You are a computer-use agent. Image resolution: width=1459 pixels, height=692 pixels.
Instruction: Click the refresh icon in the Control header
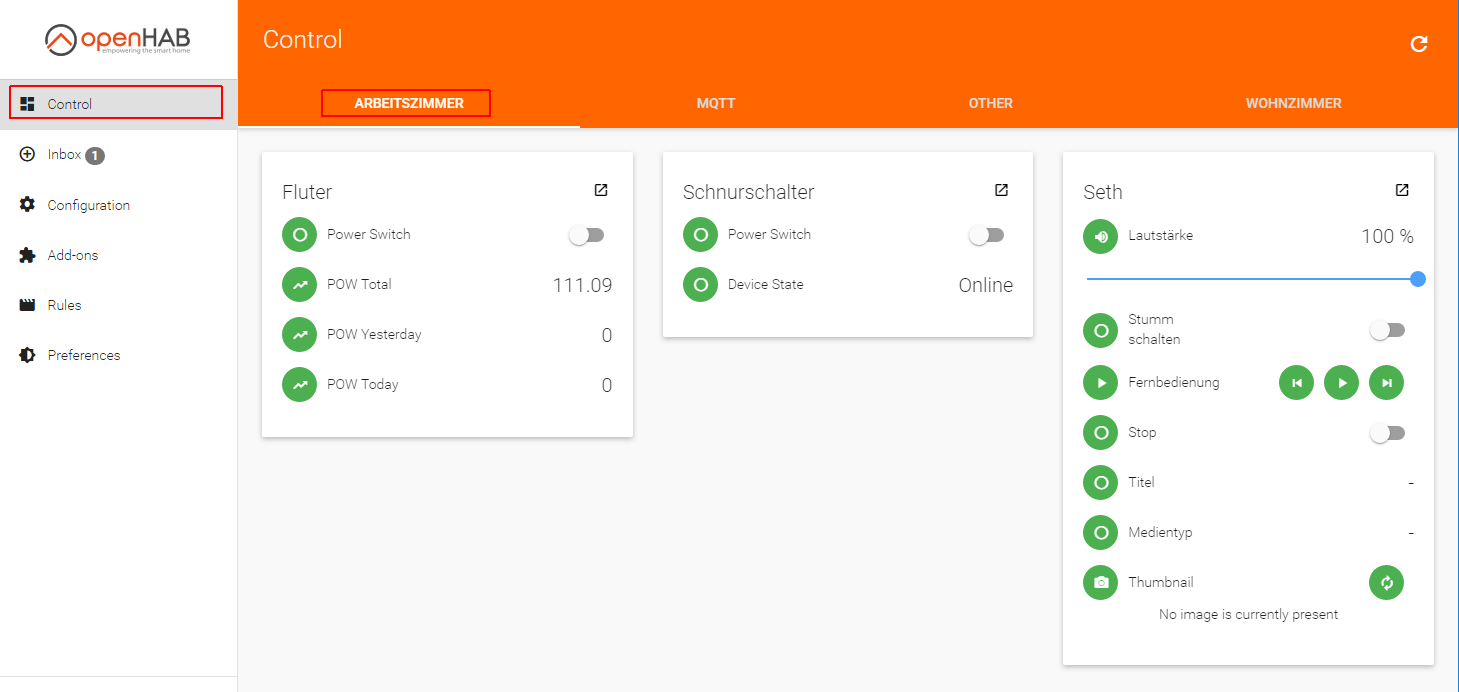pos(1418,44)
